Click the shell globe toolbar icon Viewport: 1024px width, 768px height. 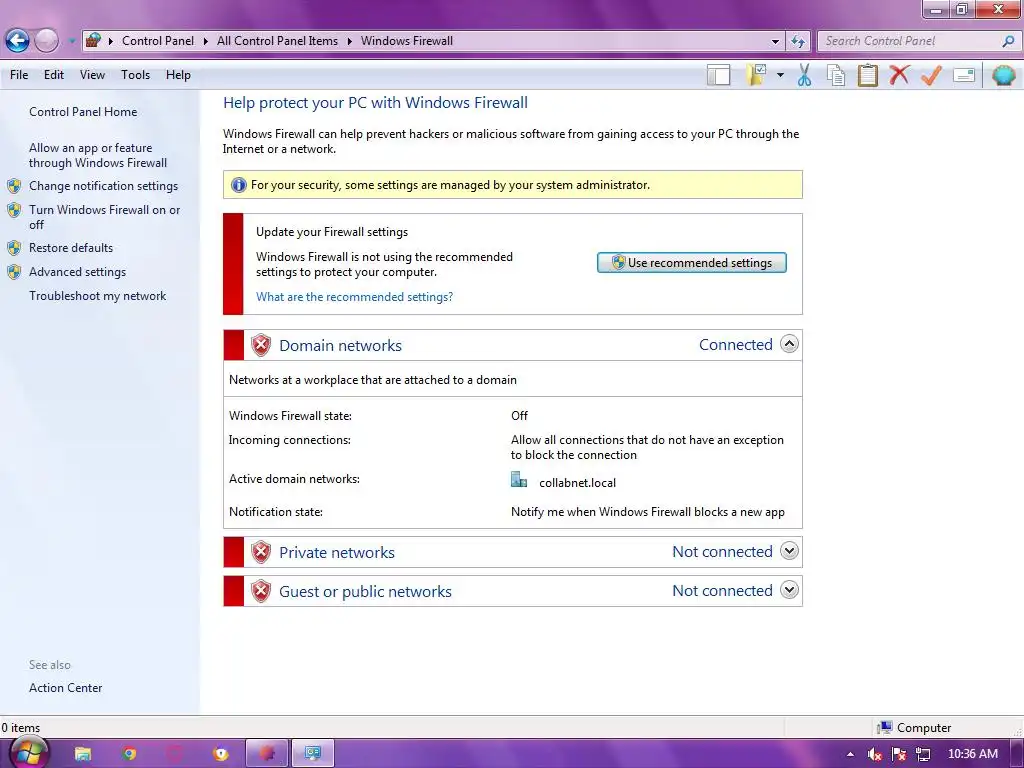tap(1004, 75)
